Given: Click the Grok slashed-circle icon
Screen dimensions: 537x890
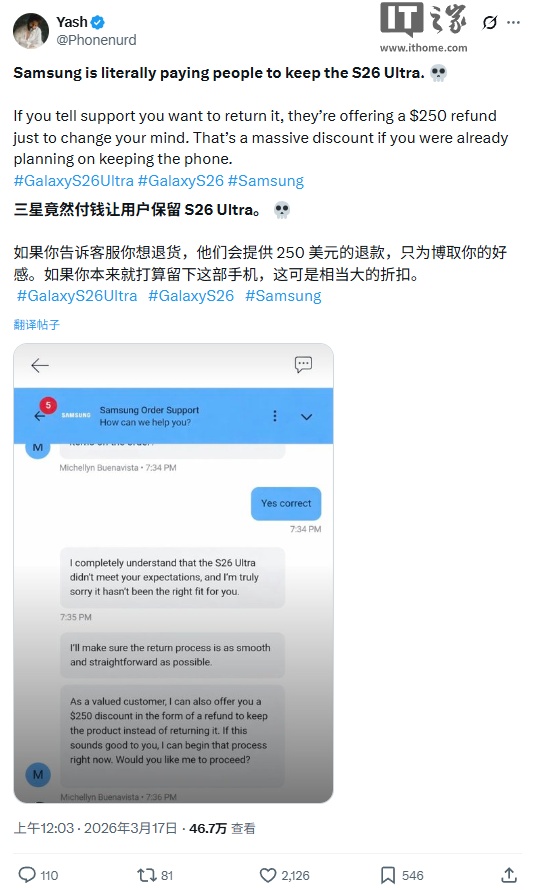Looking at the screenshot, I should tap(489, 23).
